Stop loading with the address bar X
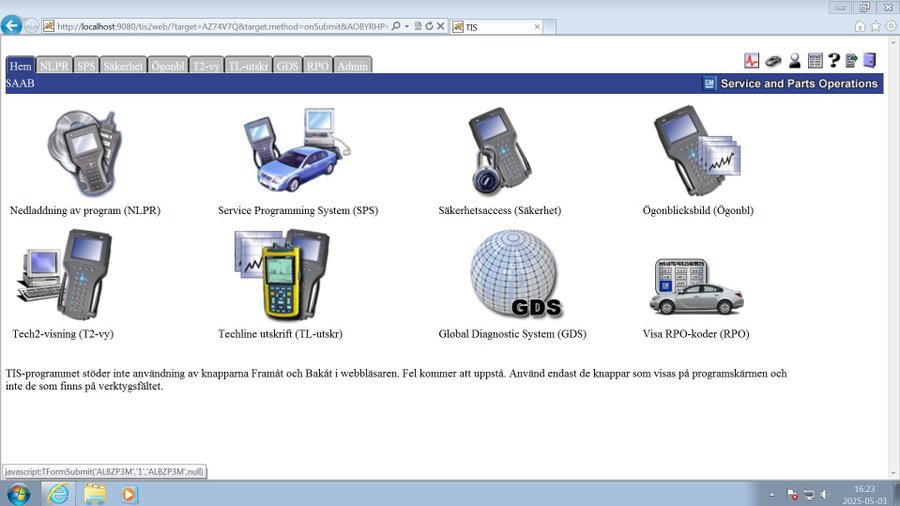The height and width of the screenshot is (506, 900). pyautogui.click(x=440, y=26)
